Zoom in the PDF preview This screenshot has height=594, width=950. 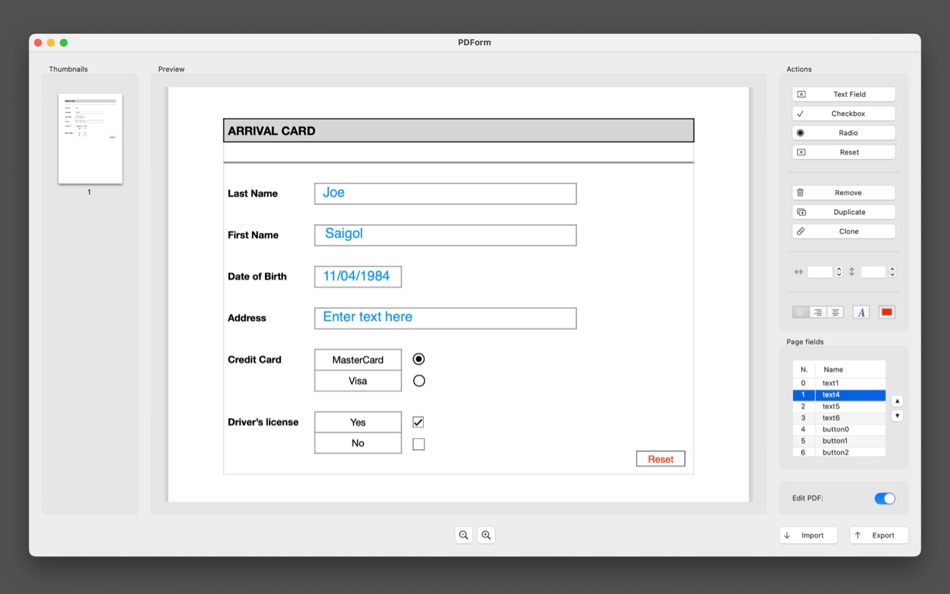(x=486, y=535)
